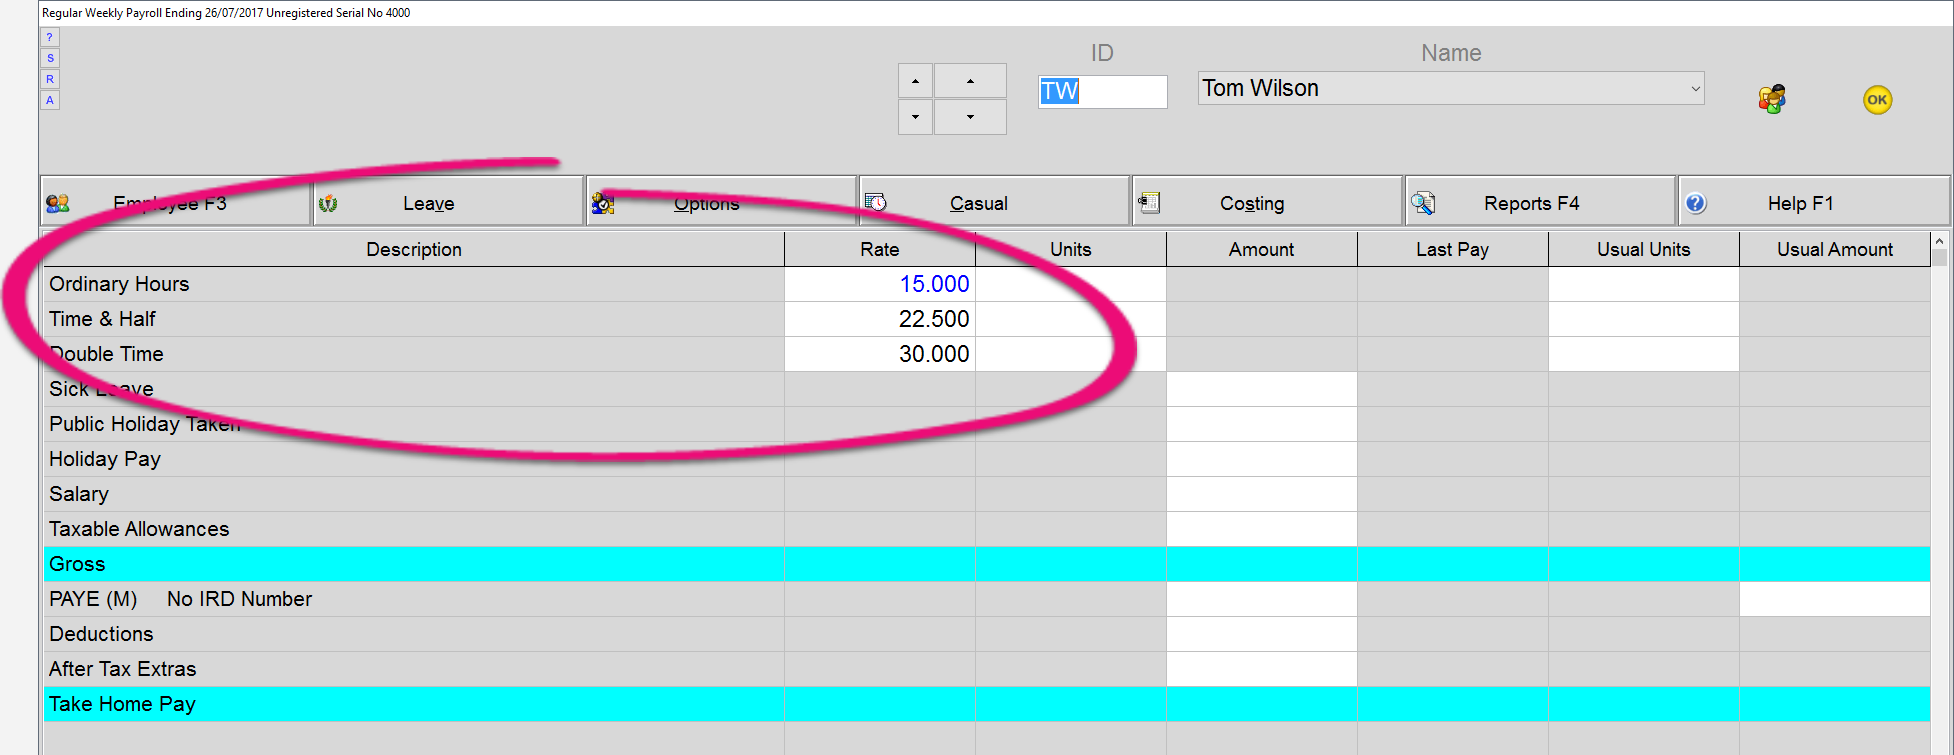The width and height of the screenshot is (1954, 755).
Task: Click the Double Time Usual Units cell
Action: tap(1644, 354)
